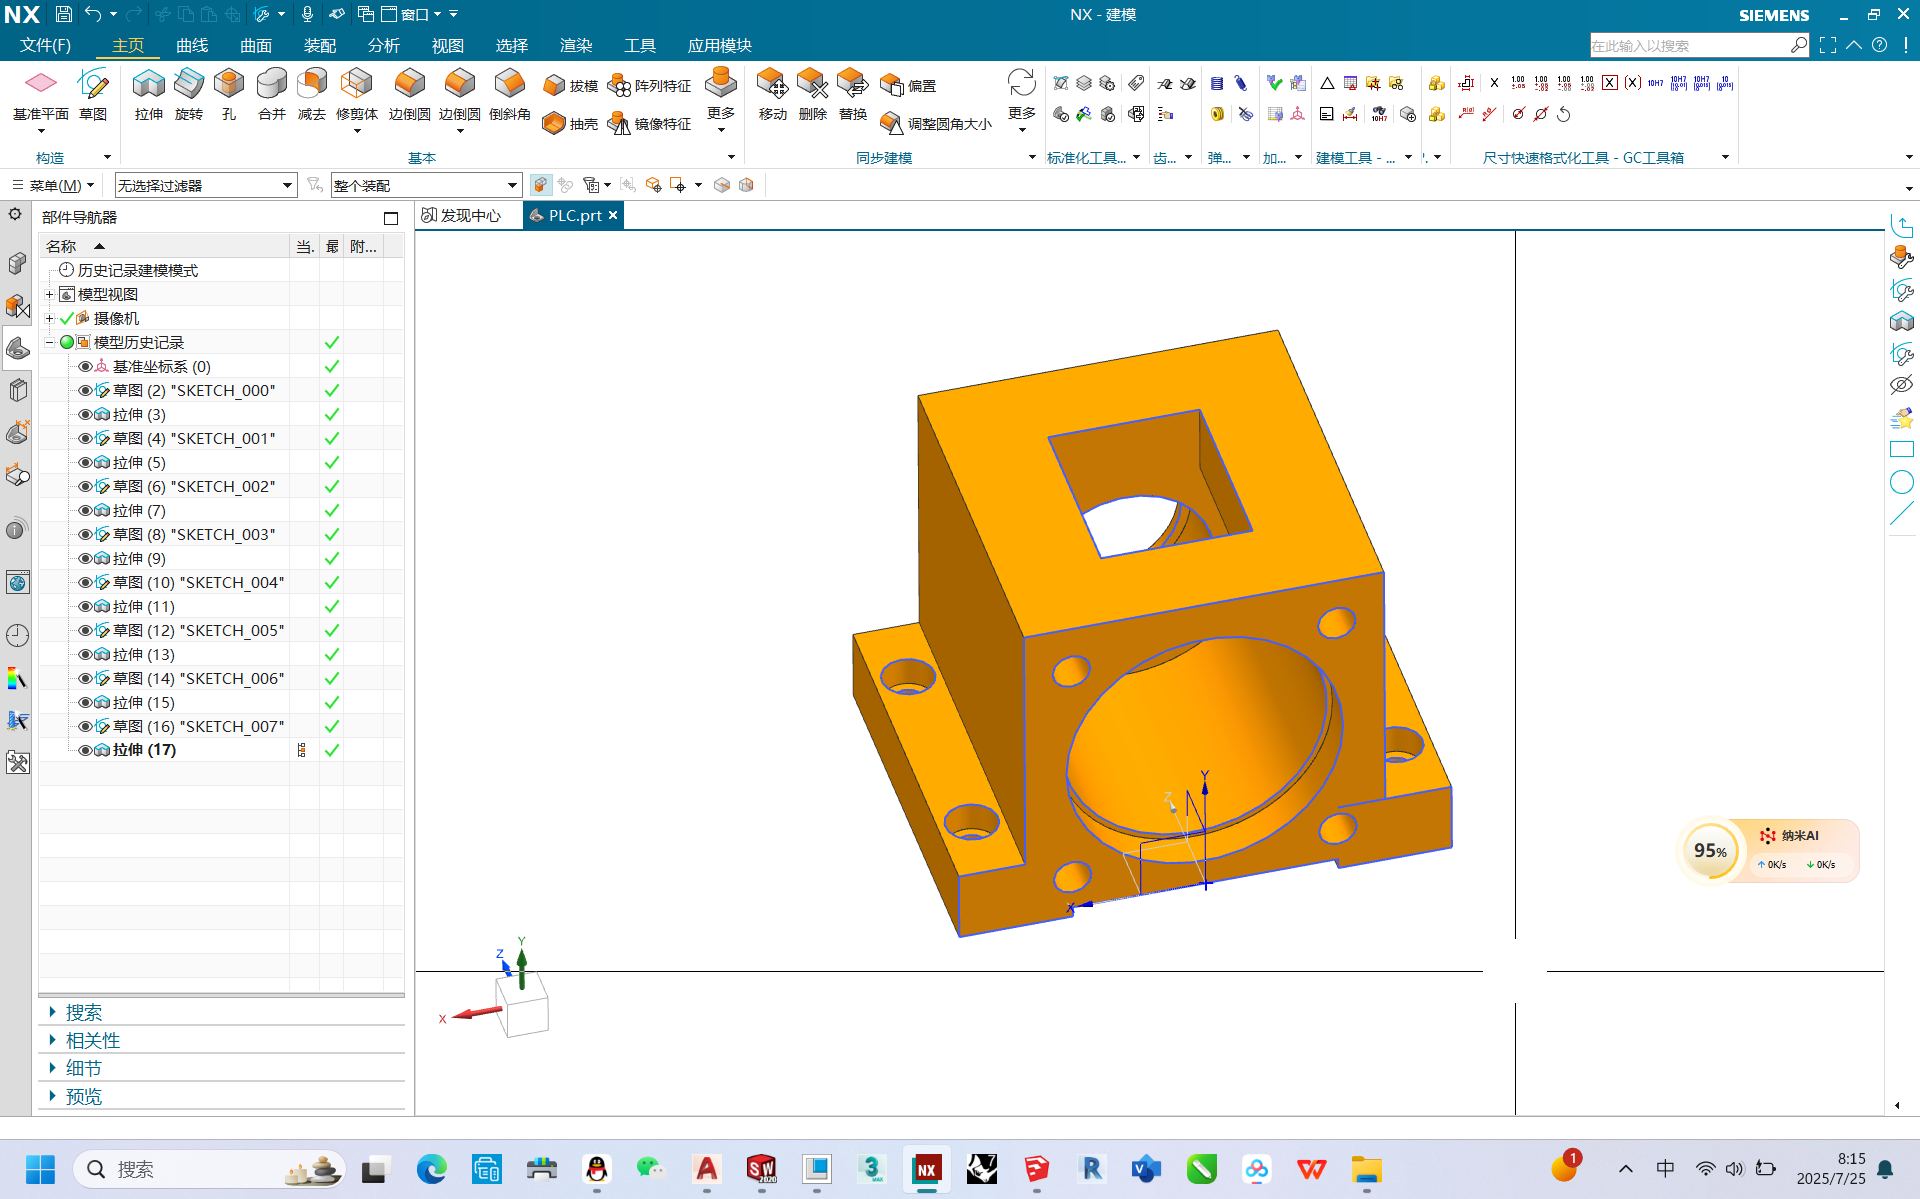Open the 孔 (Hole) tool
Viewport: 1920px width, 1199px height.
(x=228, y=95)
